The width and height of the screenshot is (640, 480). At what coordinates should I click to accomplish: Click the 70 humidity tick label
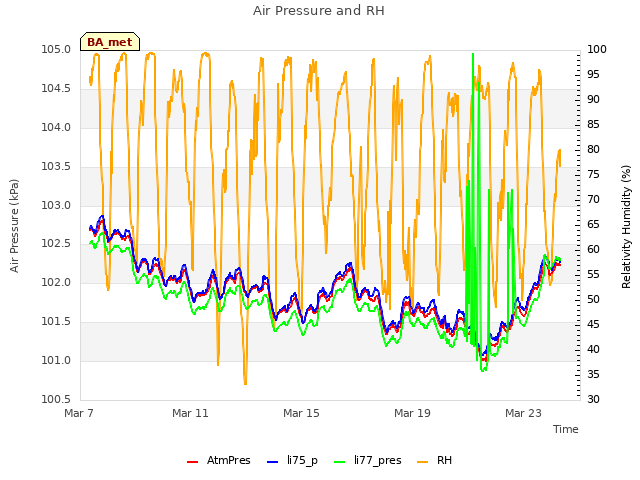coord(593,200)
